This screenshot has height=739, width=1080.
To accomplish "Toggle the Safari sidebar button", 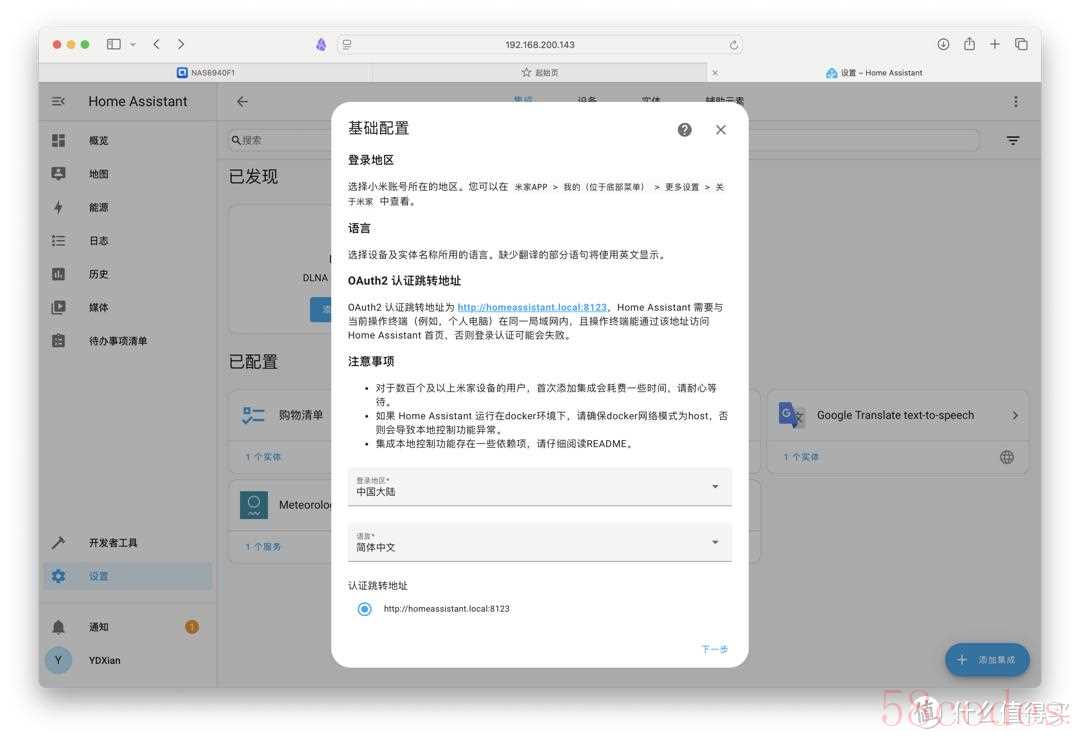I will [x=114, y=44].
